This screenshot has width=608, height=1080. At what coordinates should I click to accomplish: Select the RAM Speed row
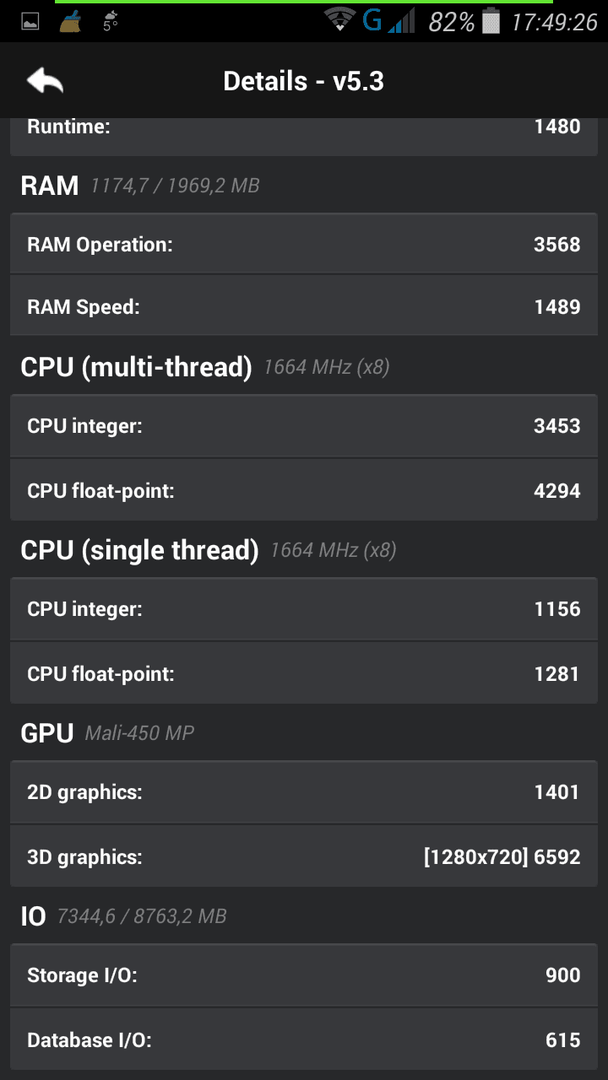click(304, 306)
